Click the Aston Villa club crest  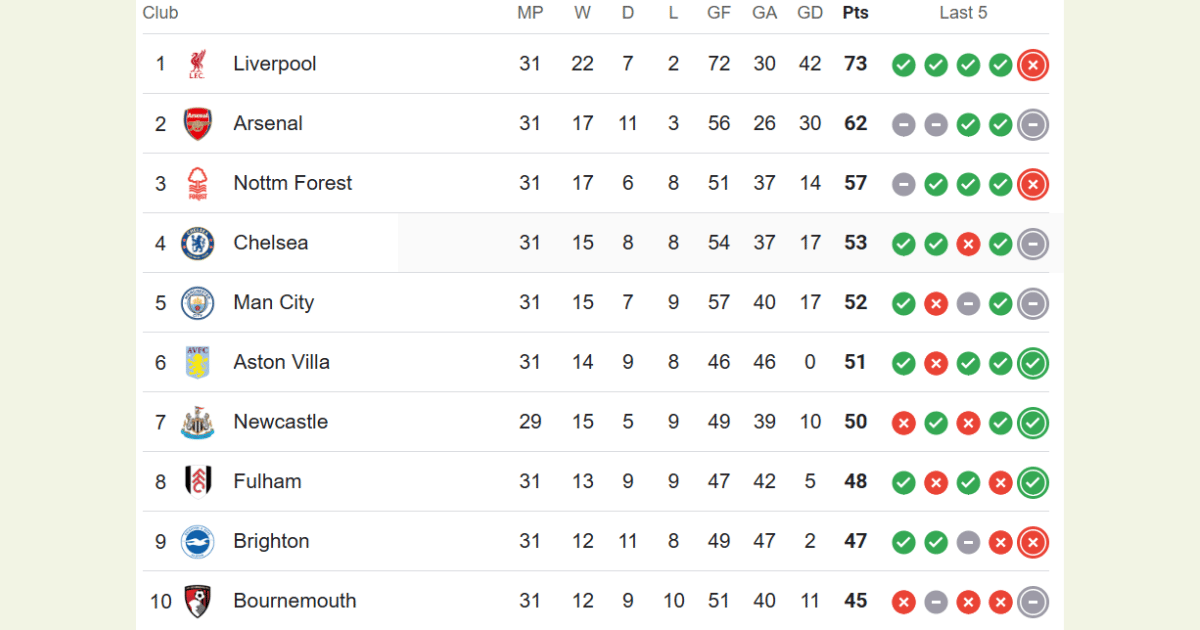pyautogui.click(x=197, y=362)
